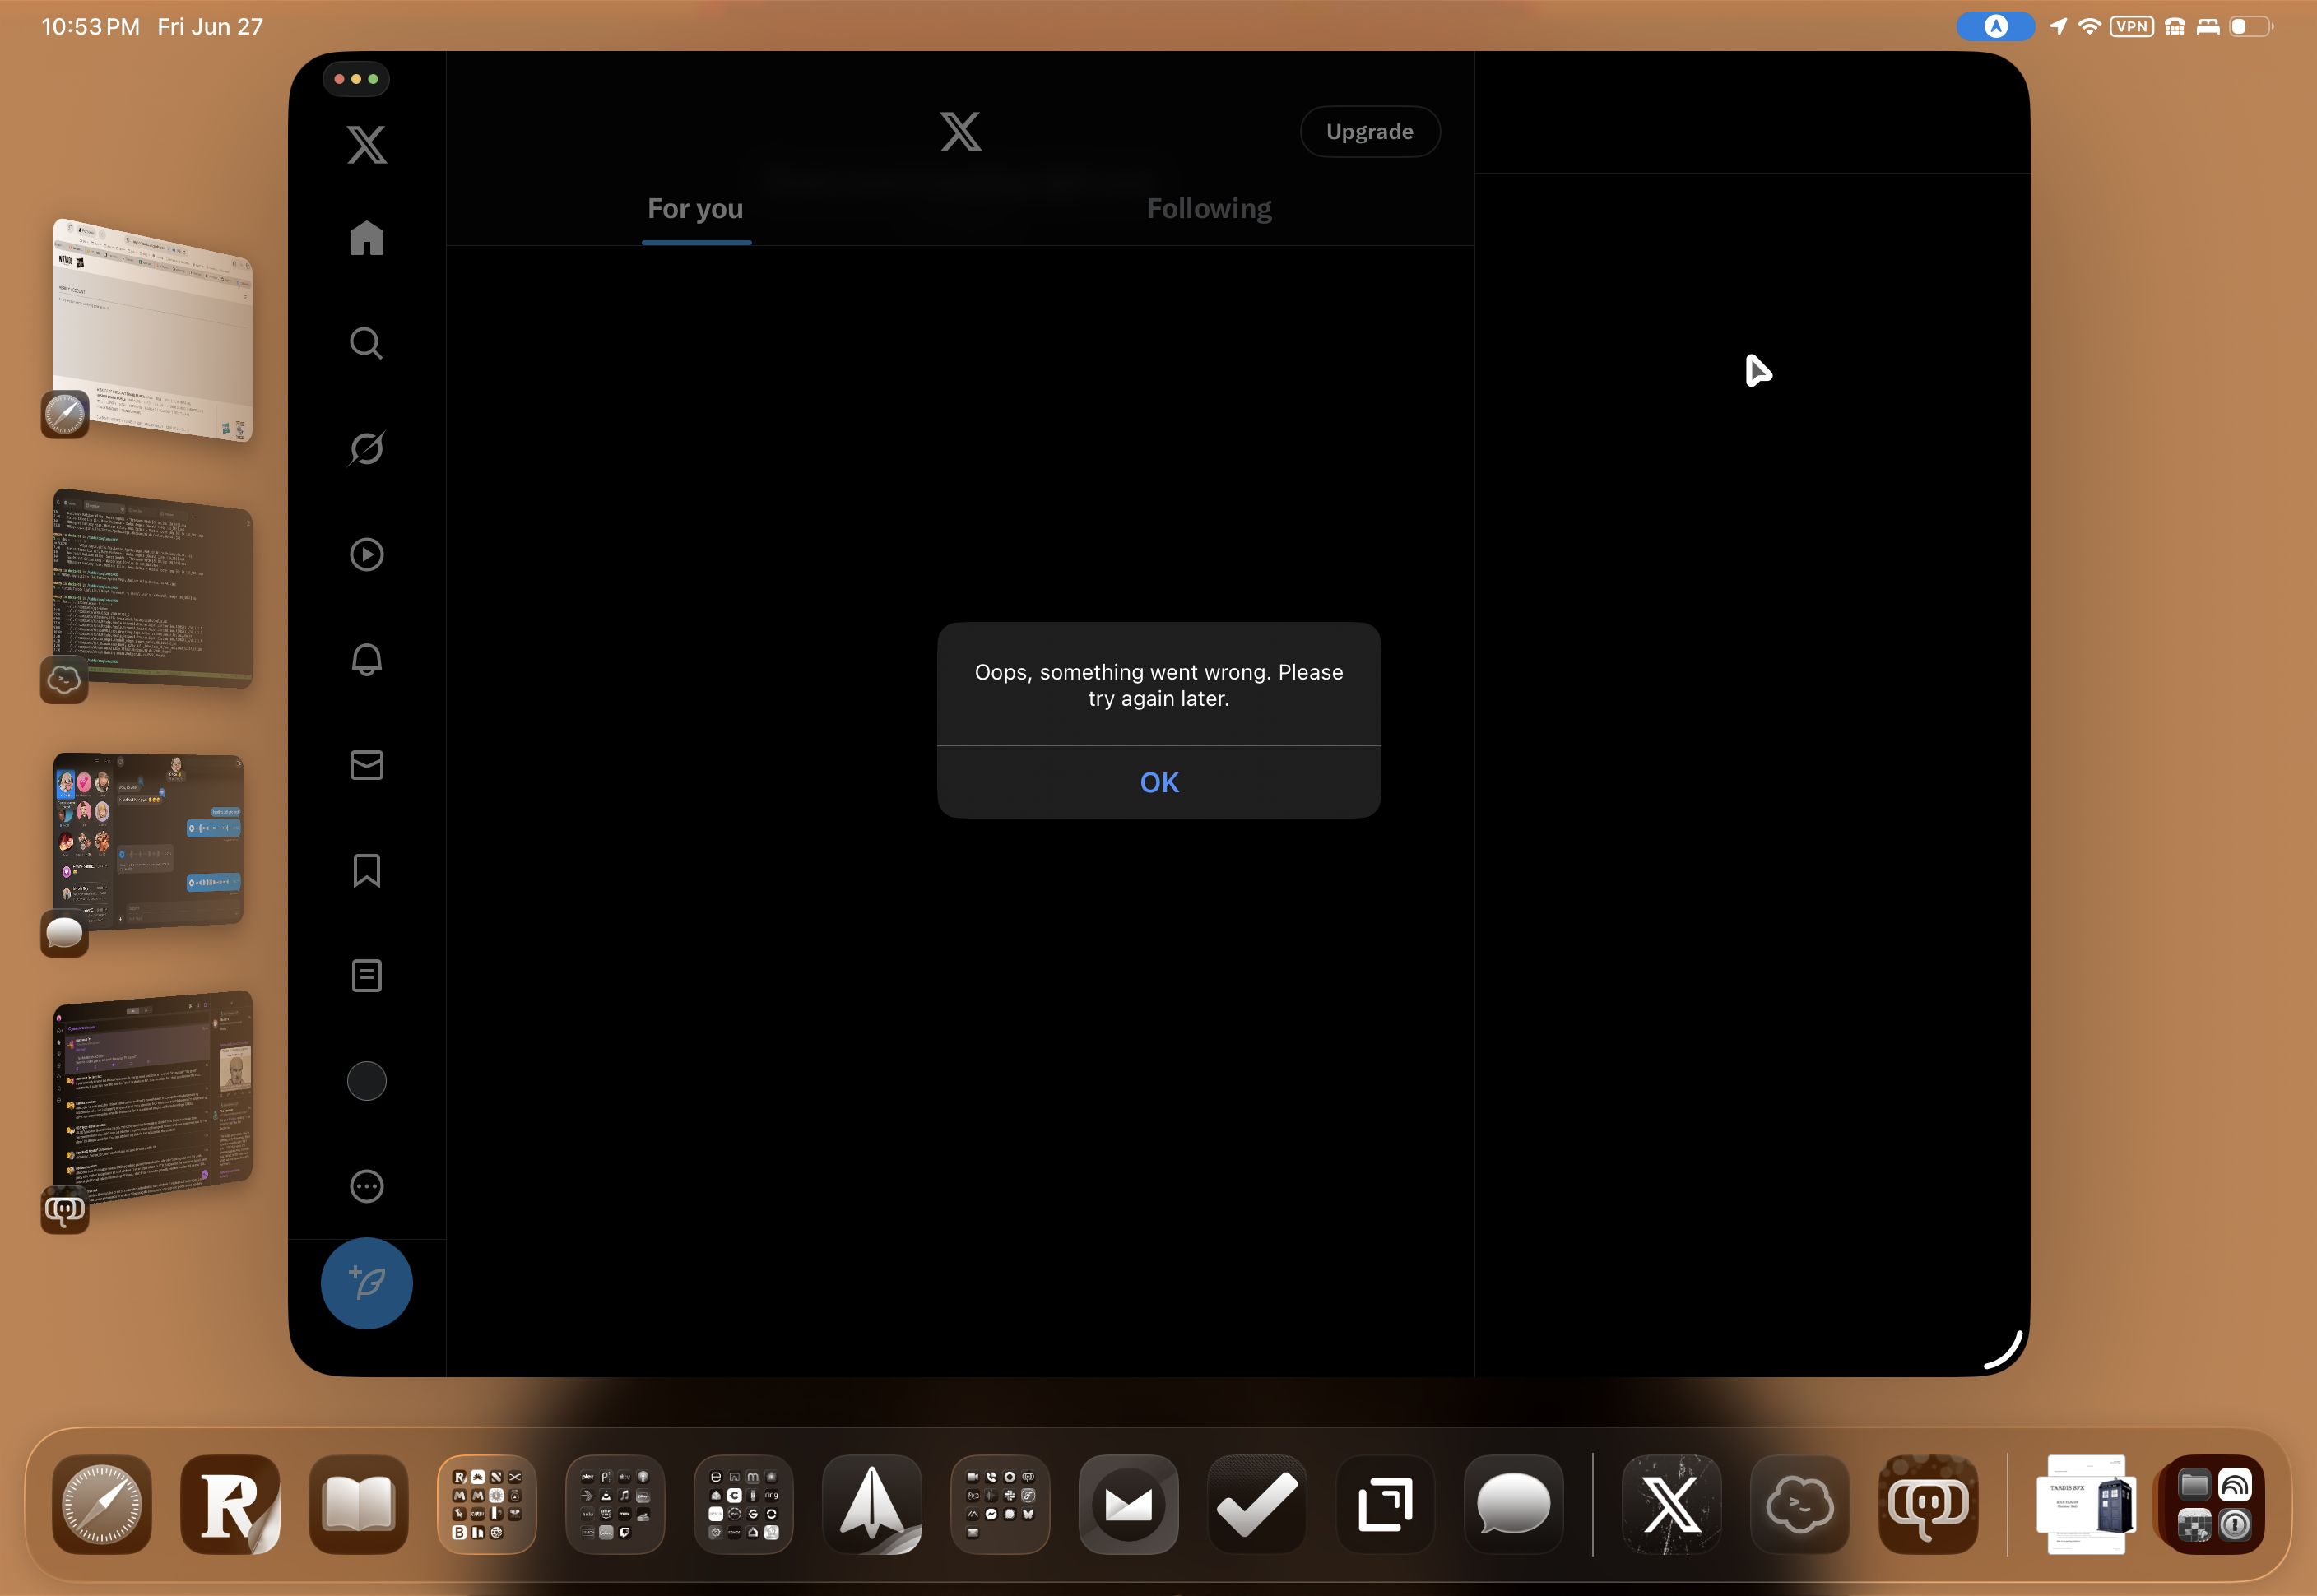Screen dimensions: 2317x1596
Task: Open the App Library icon in dock
Action: [x=2214, y=1504]
